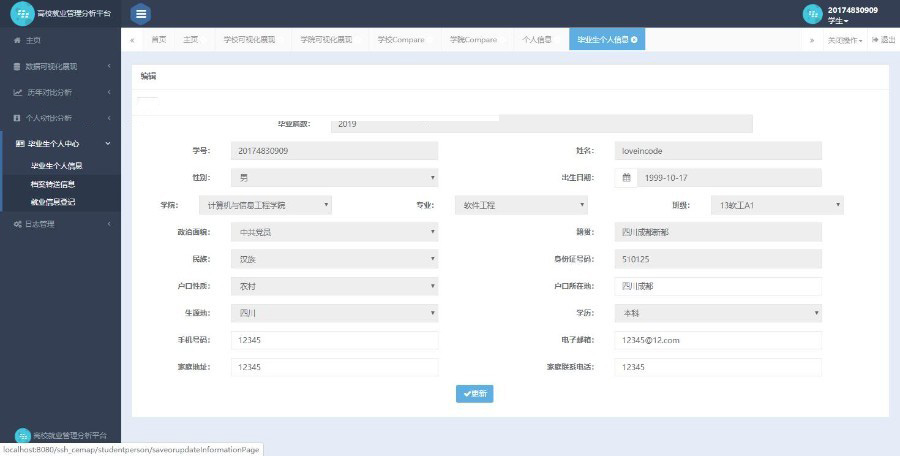The image size is (900, 456).
Task: Click the platform logo in sidebar header
Action: (x=20, y=14)
